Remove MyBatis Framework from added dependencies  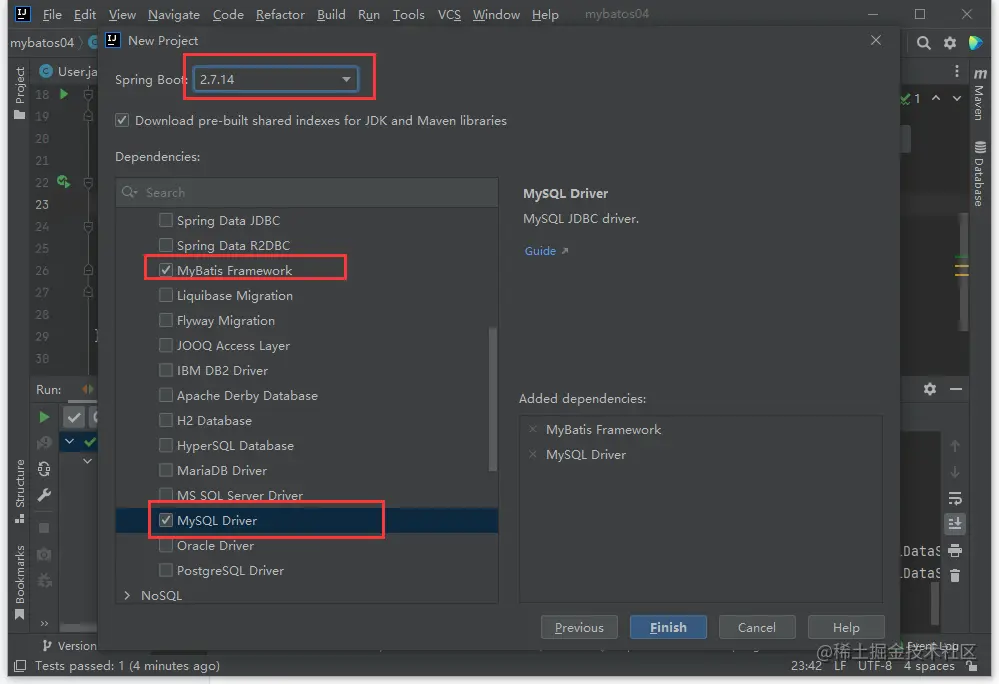coord(533,429)
